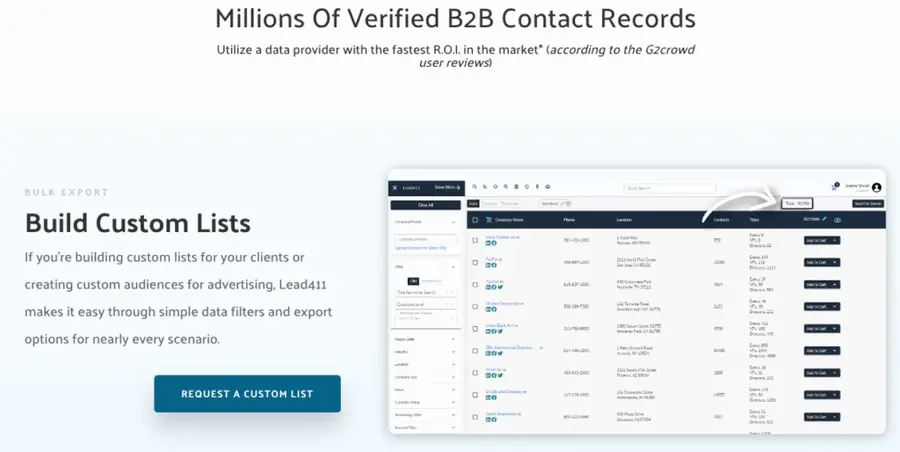
Task: Click the Company/People text input in sidebar
Action: pyautogui.click(x=426, y=239)
